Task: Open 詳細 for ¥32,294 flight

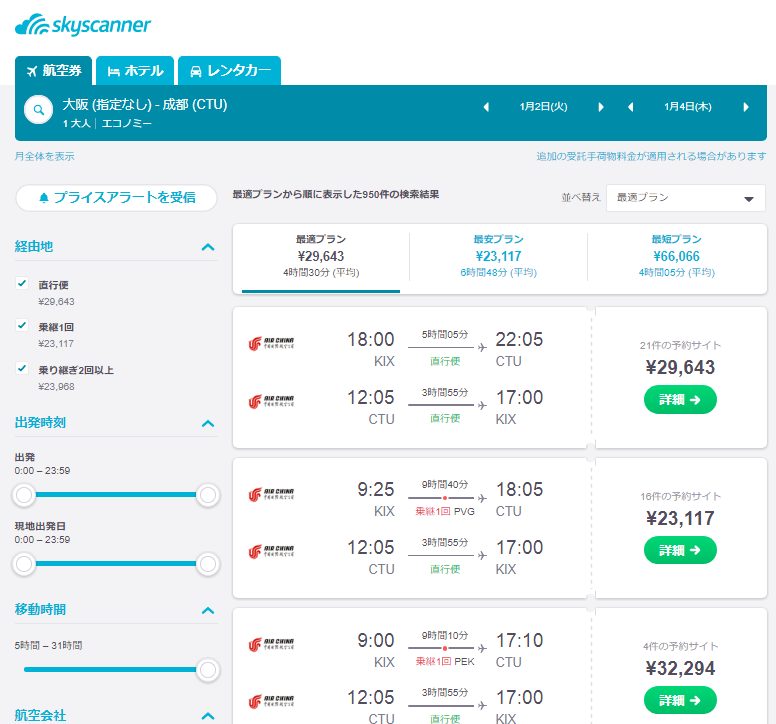Action: pos(680,700)
